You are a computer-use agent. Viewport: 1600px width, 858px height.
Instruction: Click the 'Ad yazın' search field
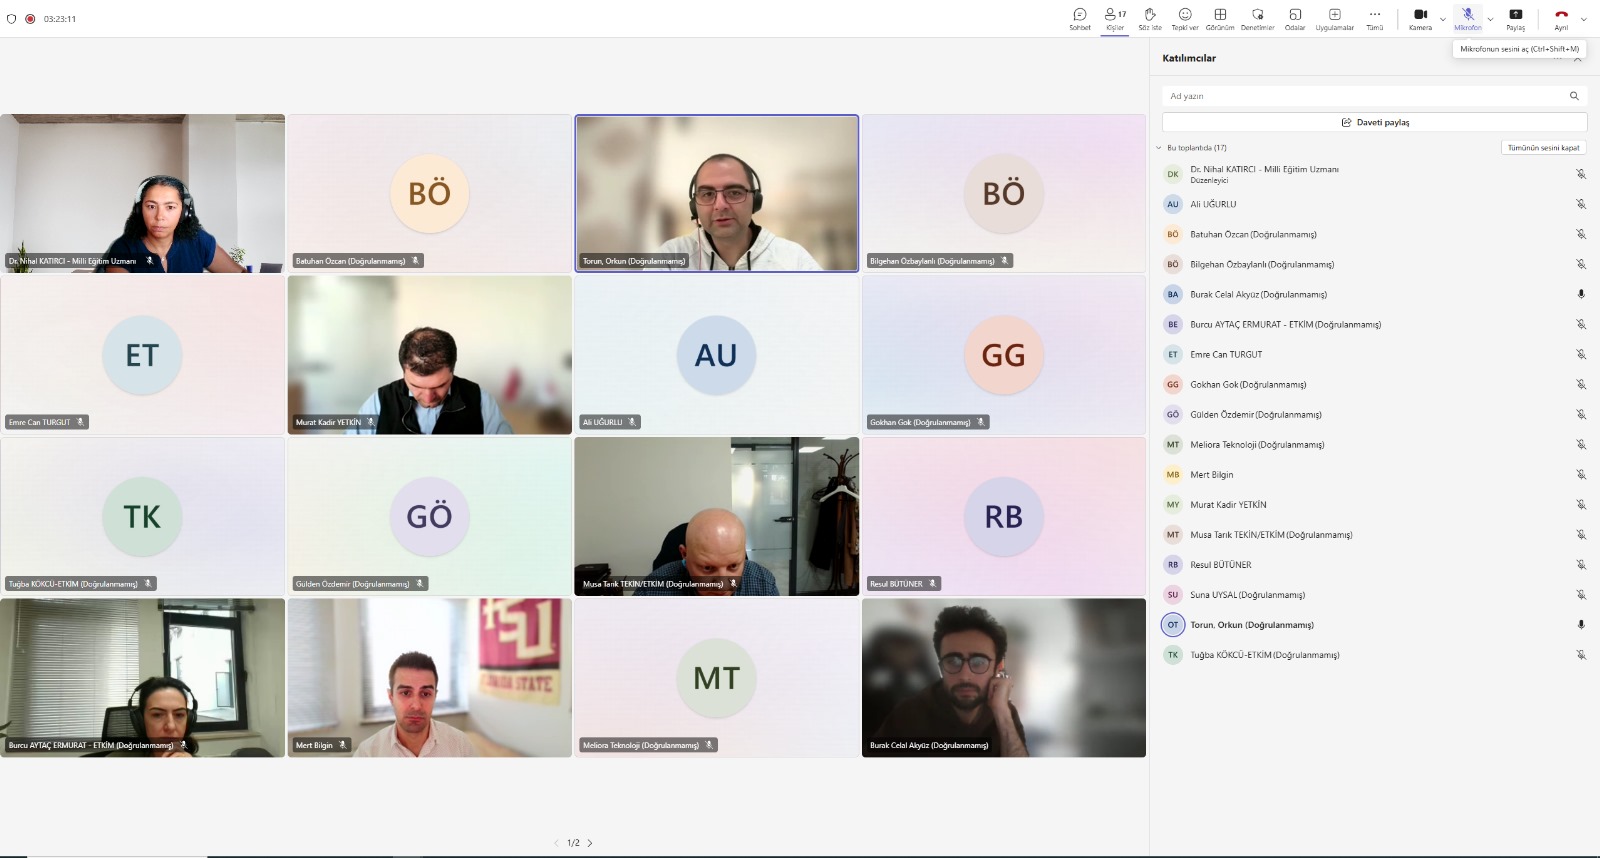(1360, 96)
